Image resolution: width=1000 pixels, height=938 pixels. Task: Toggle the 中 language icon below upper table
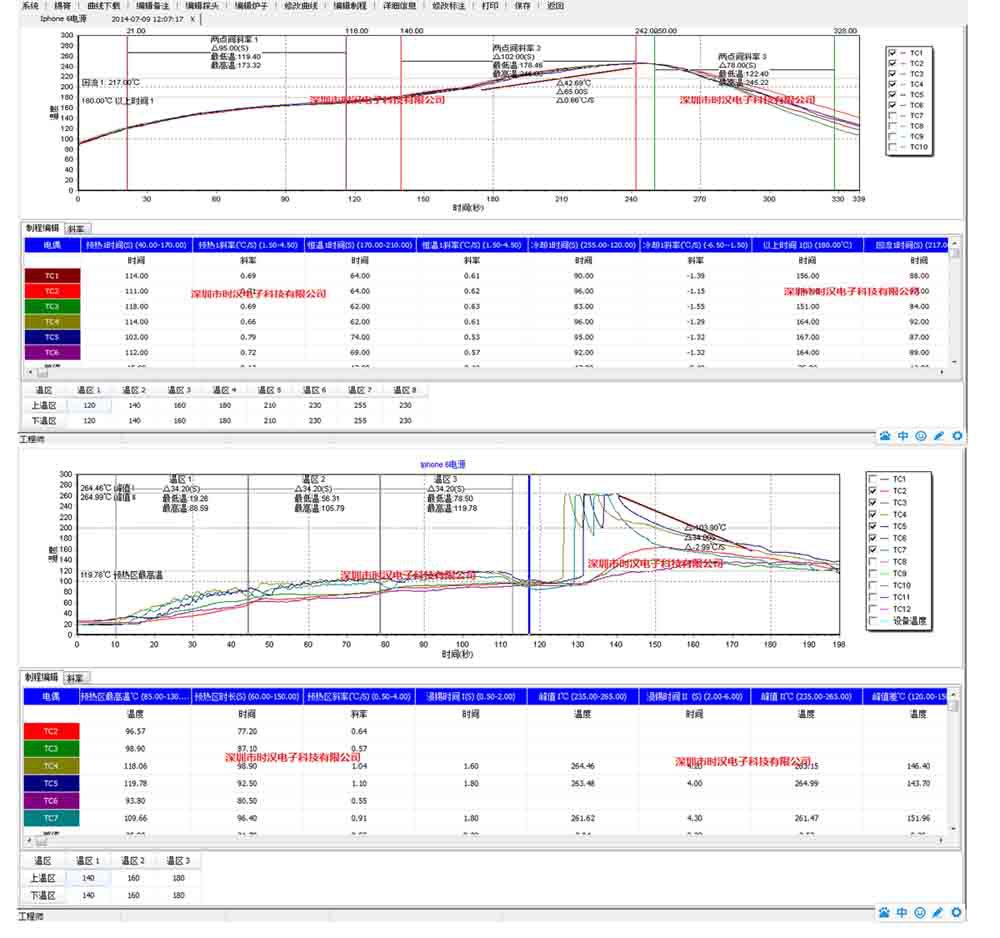pos(903,436)
